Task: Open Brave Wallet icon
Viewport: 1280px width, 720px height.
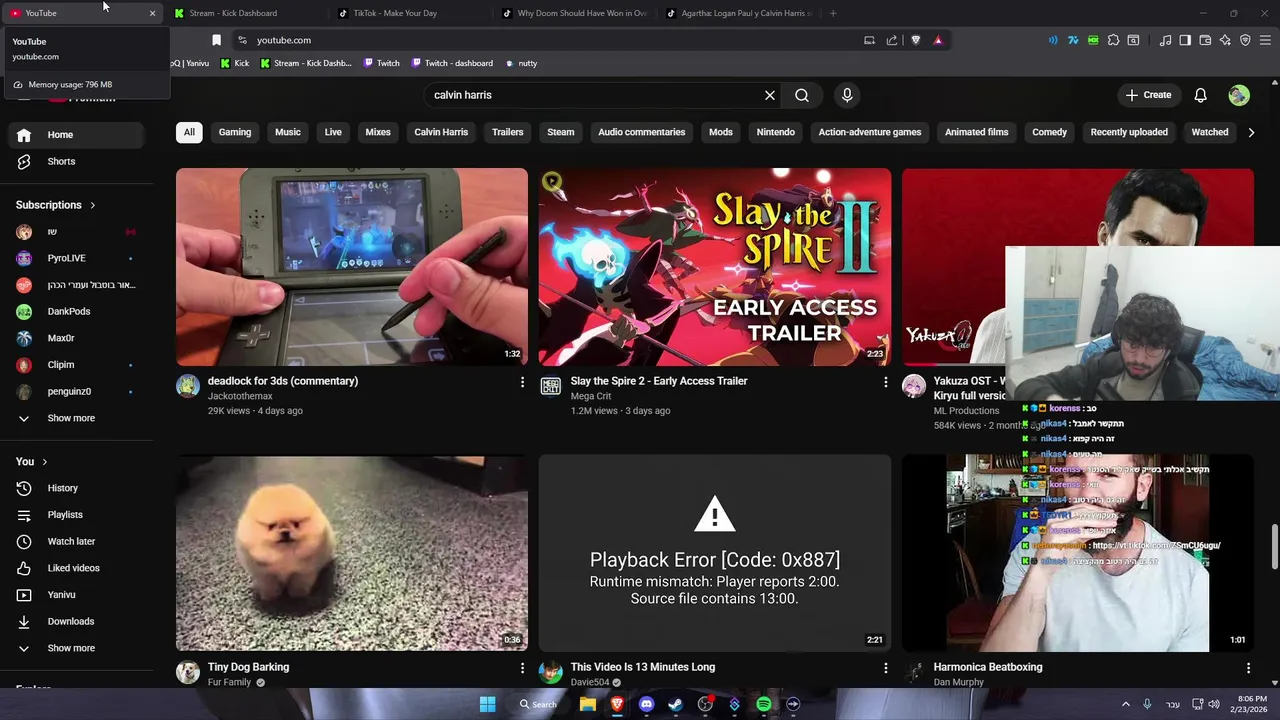Action: coord(1205,40)
